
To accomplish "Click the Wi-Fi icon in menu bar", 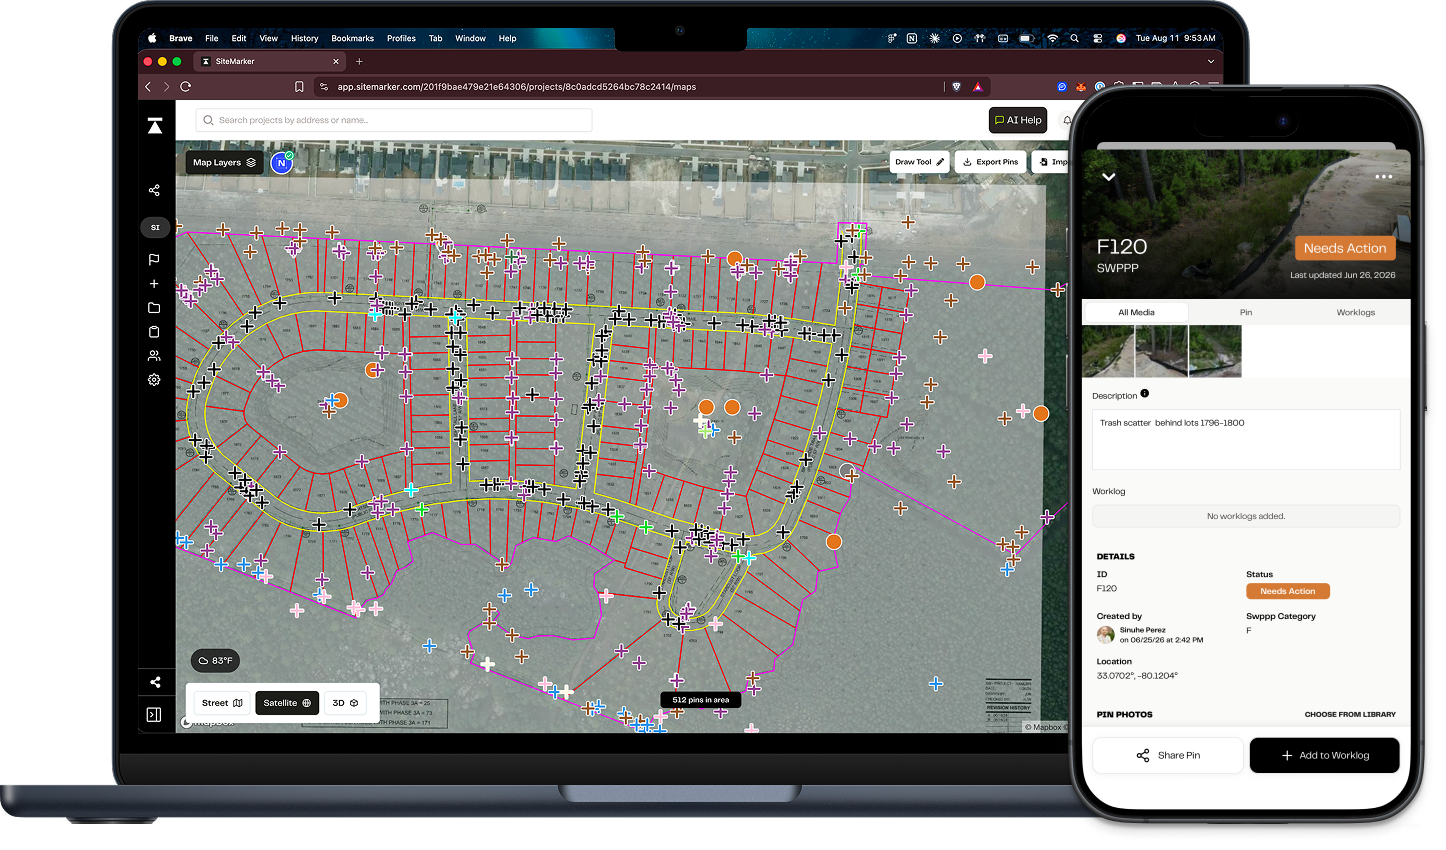I will pyautogui.click(x=1052, y=38).
